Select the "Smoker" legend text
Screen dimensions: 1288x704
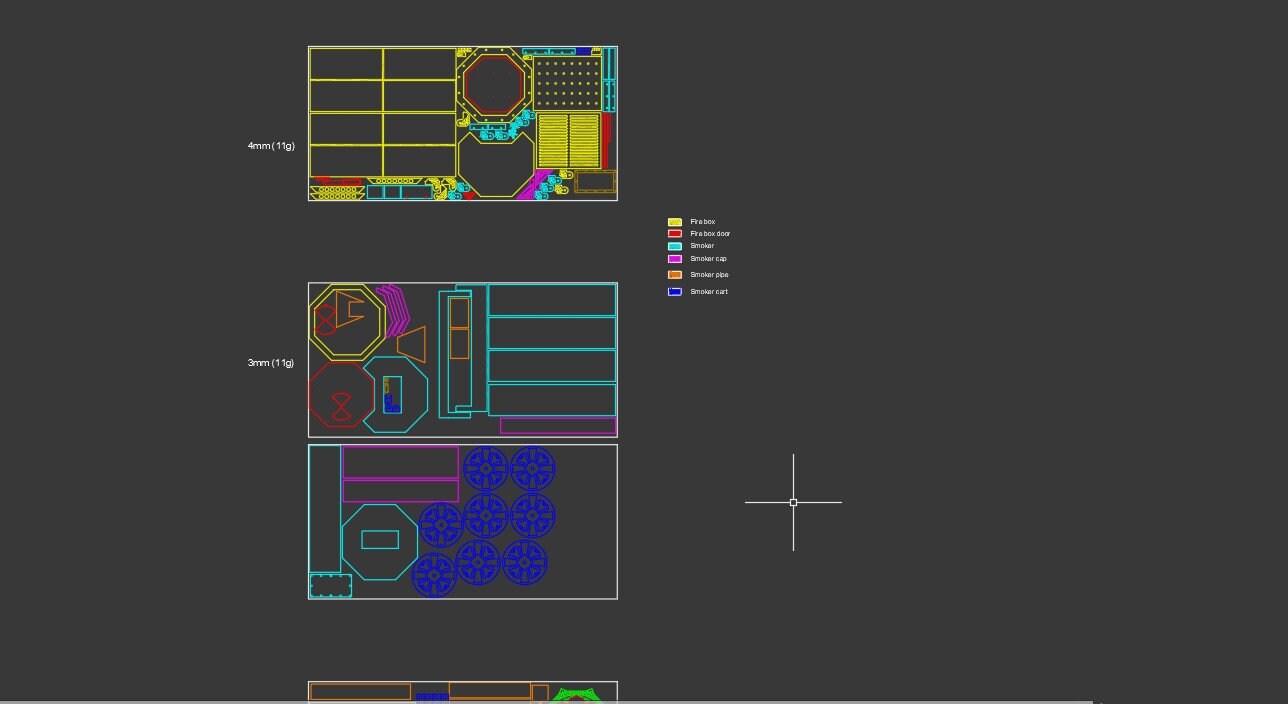tap(702, 246)
